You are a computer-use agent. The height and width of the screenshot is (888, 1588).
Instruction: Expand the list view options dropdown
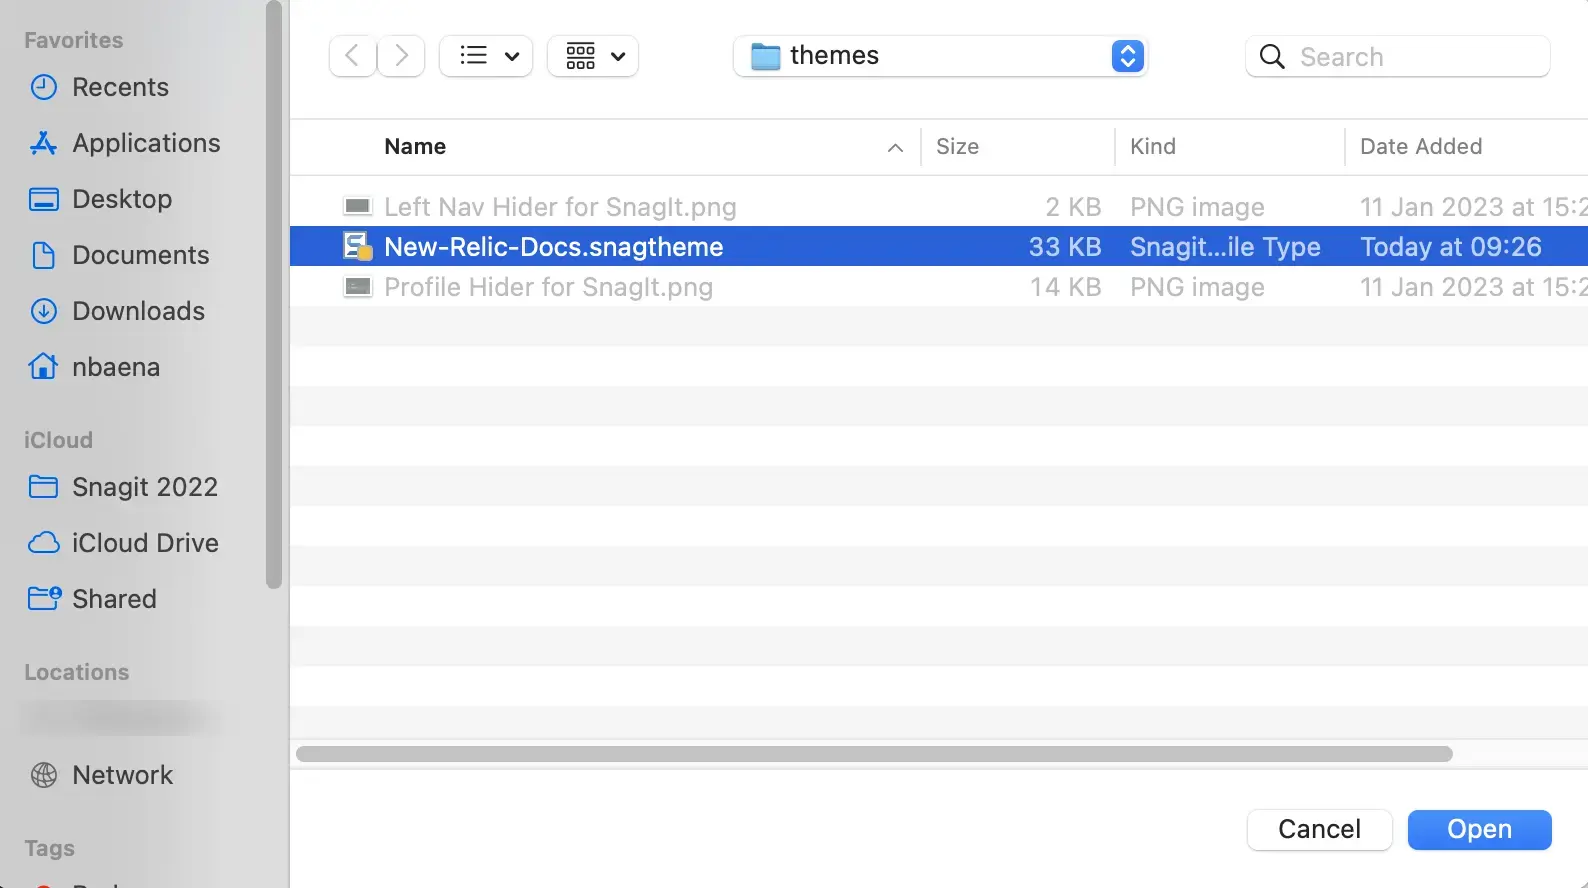487,56
